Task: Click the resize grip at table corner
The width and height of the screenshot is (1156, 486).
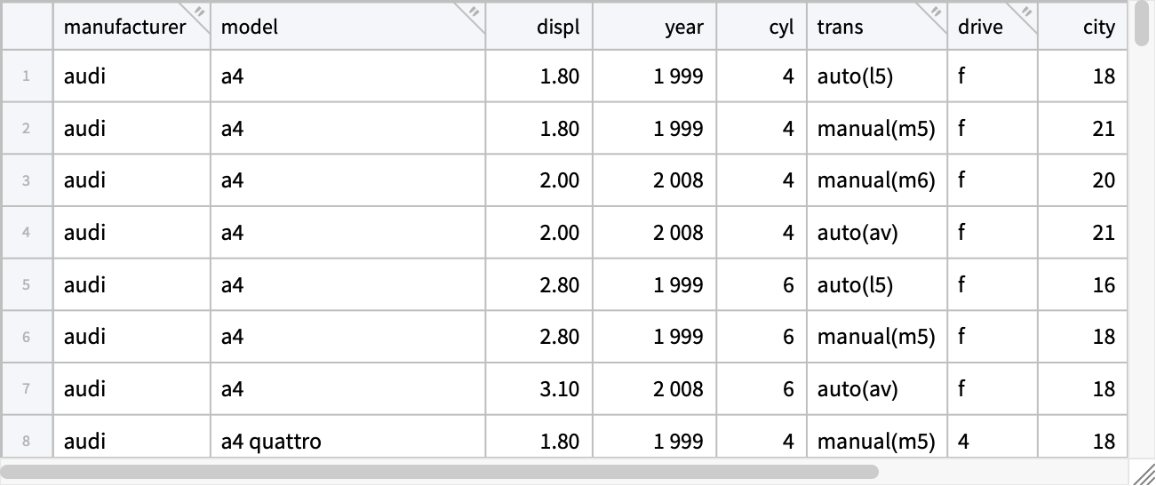Action: pos(1144,474)
